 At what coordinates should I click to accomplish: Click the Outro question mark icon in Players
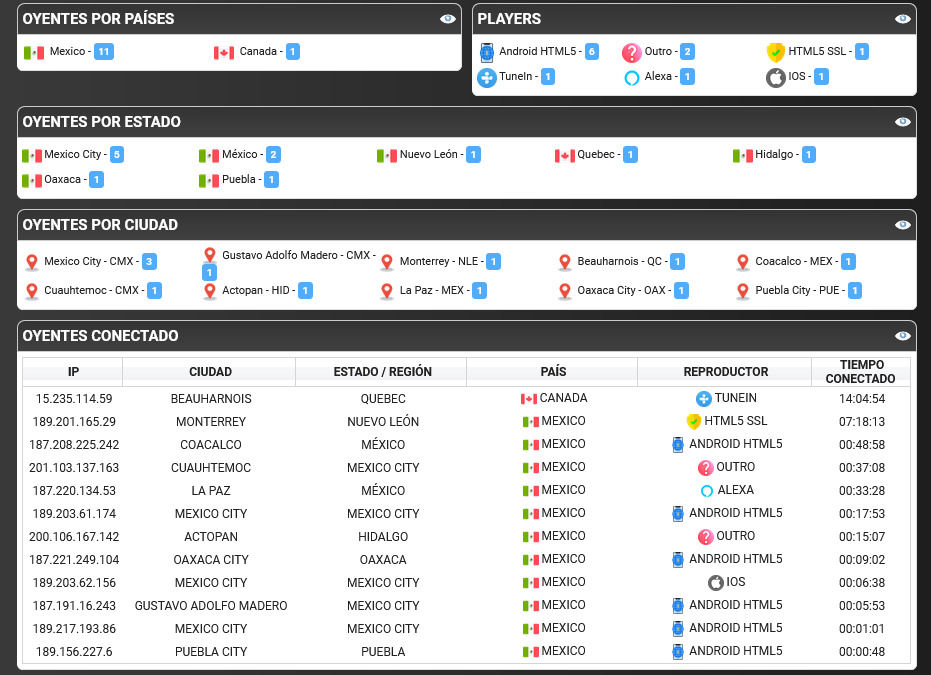631,52
